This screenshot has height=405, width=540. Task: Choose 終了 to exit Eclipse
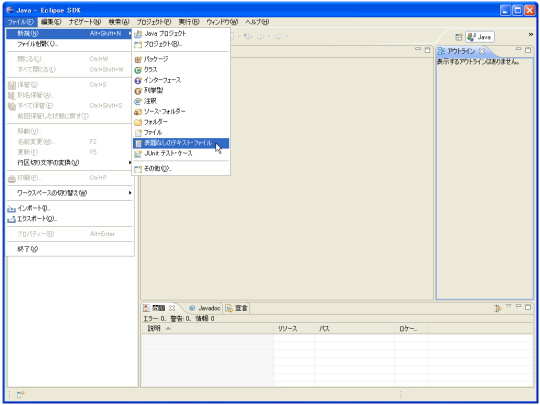click(70, 249)
